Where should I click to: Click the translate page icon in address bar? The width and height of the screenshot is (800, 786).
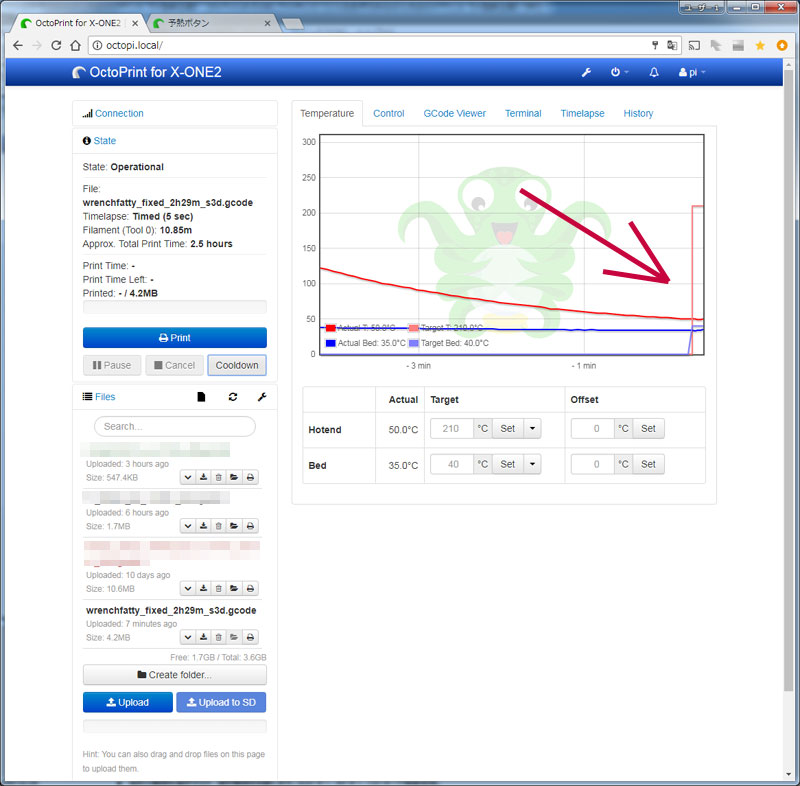point(672,45)
